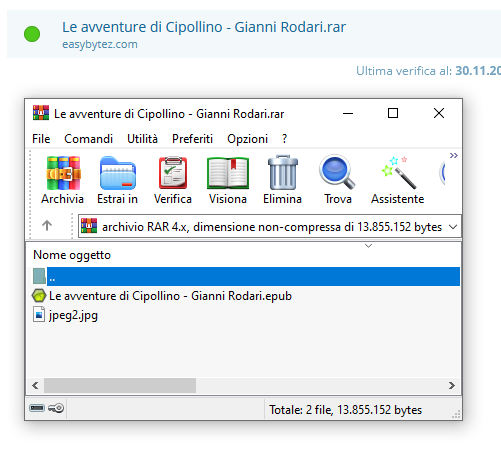
Task: Maximize the WinRAR window
Action: click(393, 114)
